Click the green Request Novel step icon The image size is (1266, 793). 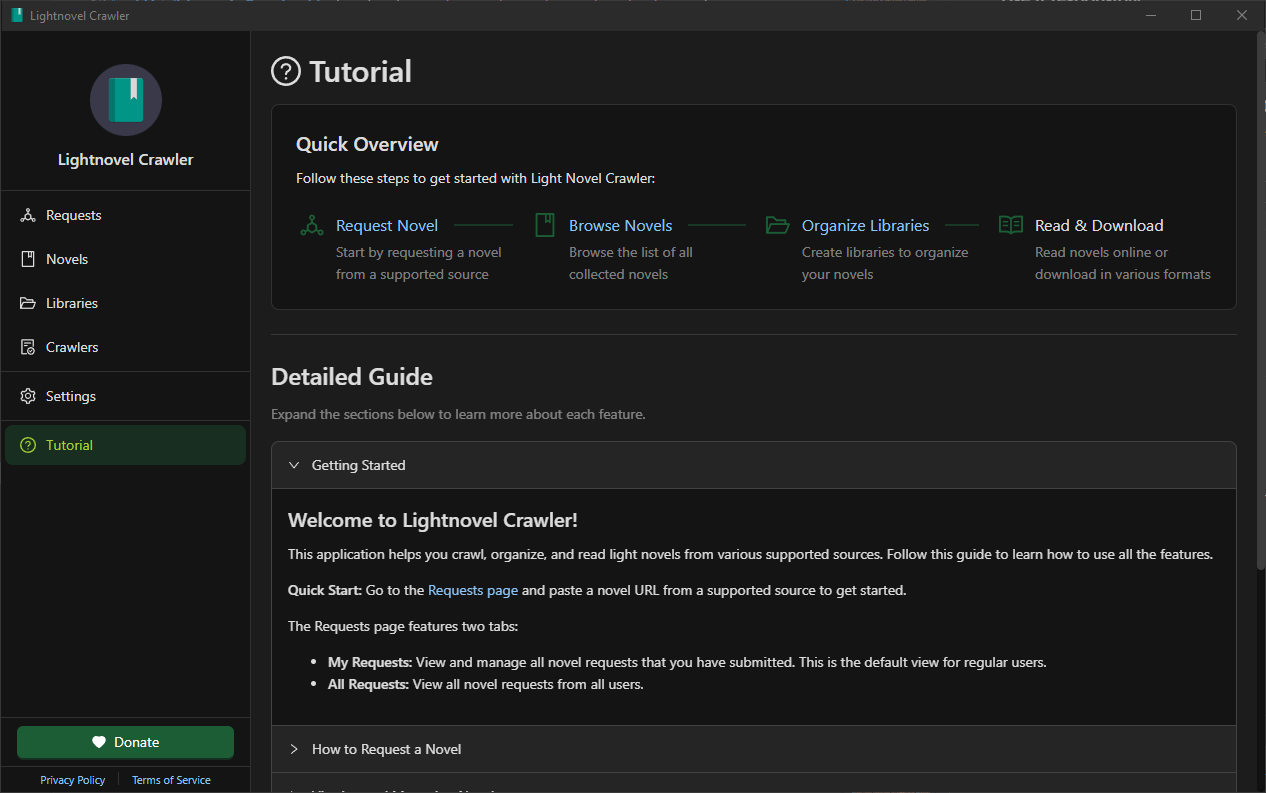click(x=312, y=225)
